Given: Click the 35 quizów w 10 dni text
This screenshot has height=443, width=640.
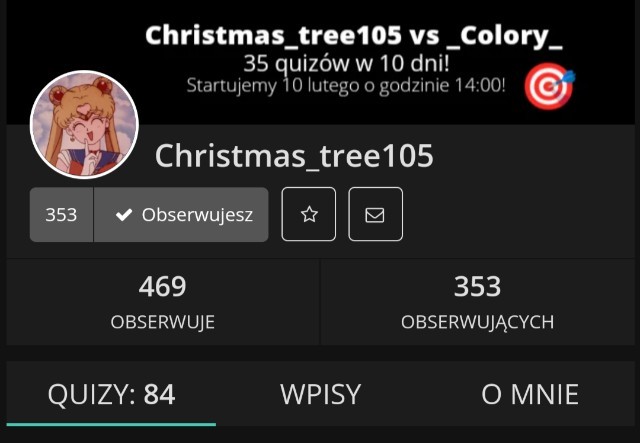Looking at the screenshot, I should point(347,64).
